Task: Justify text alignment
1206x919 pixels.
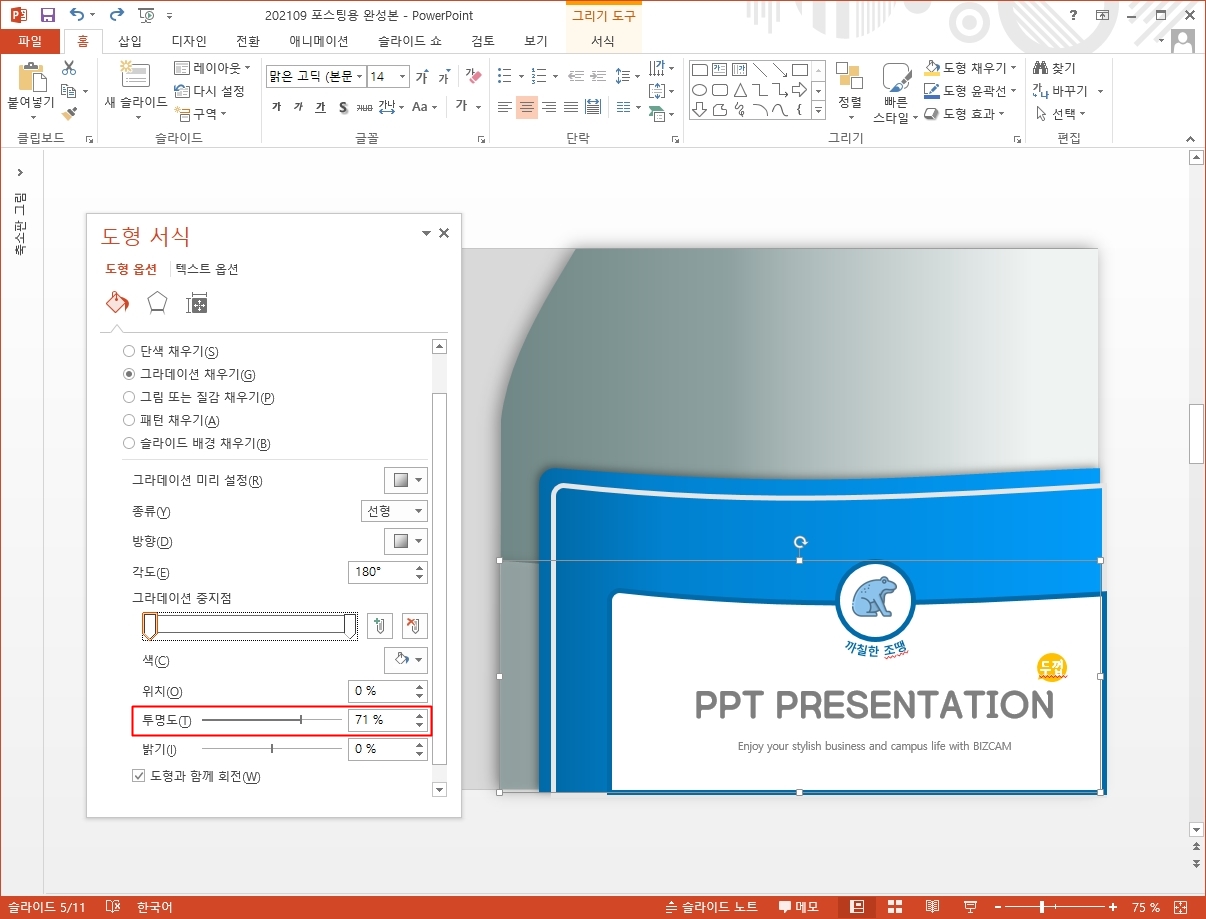Action: 571,107
